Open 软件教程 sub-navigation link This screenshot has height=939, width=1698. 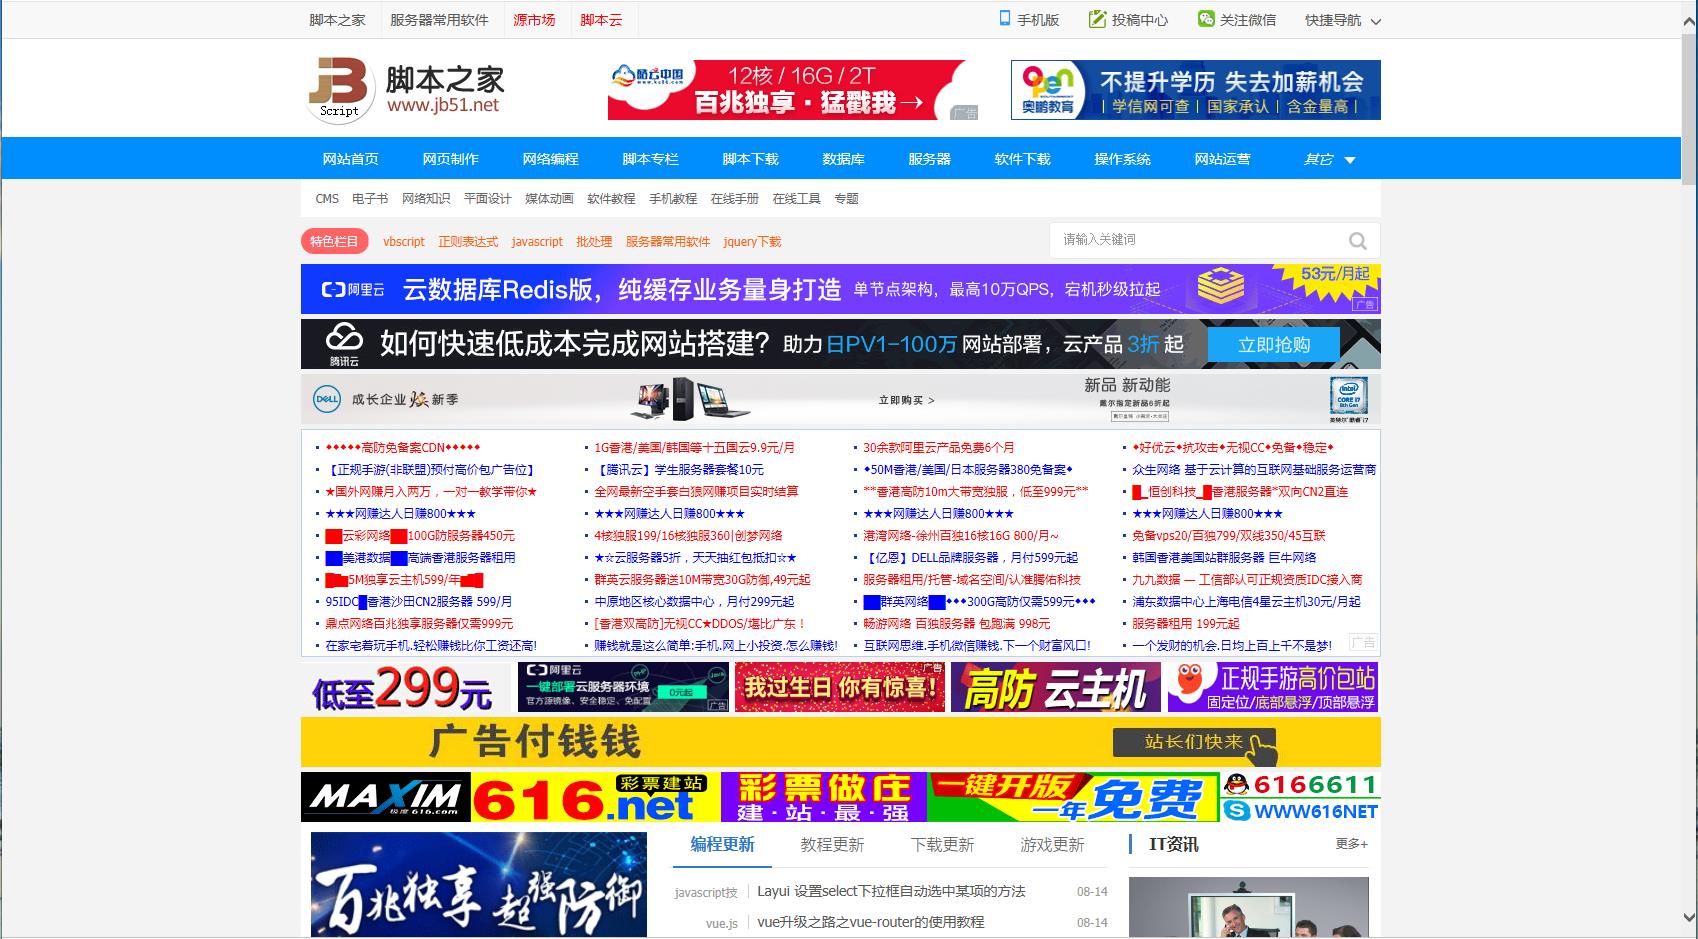click(x=611, y=199)
